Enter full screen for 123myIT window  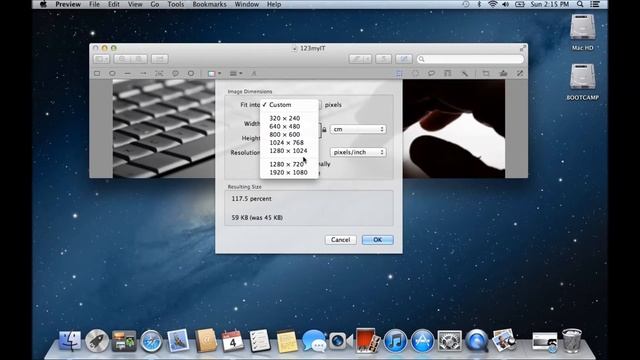coord(522,48)
